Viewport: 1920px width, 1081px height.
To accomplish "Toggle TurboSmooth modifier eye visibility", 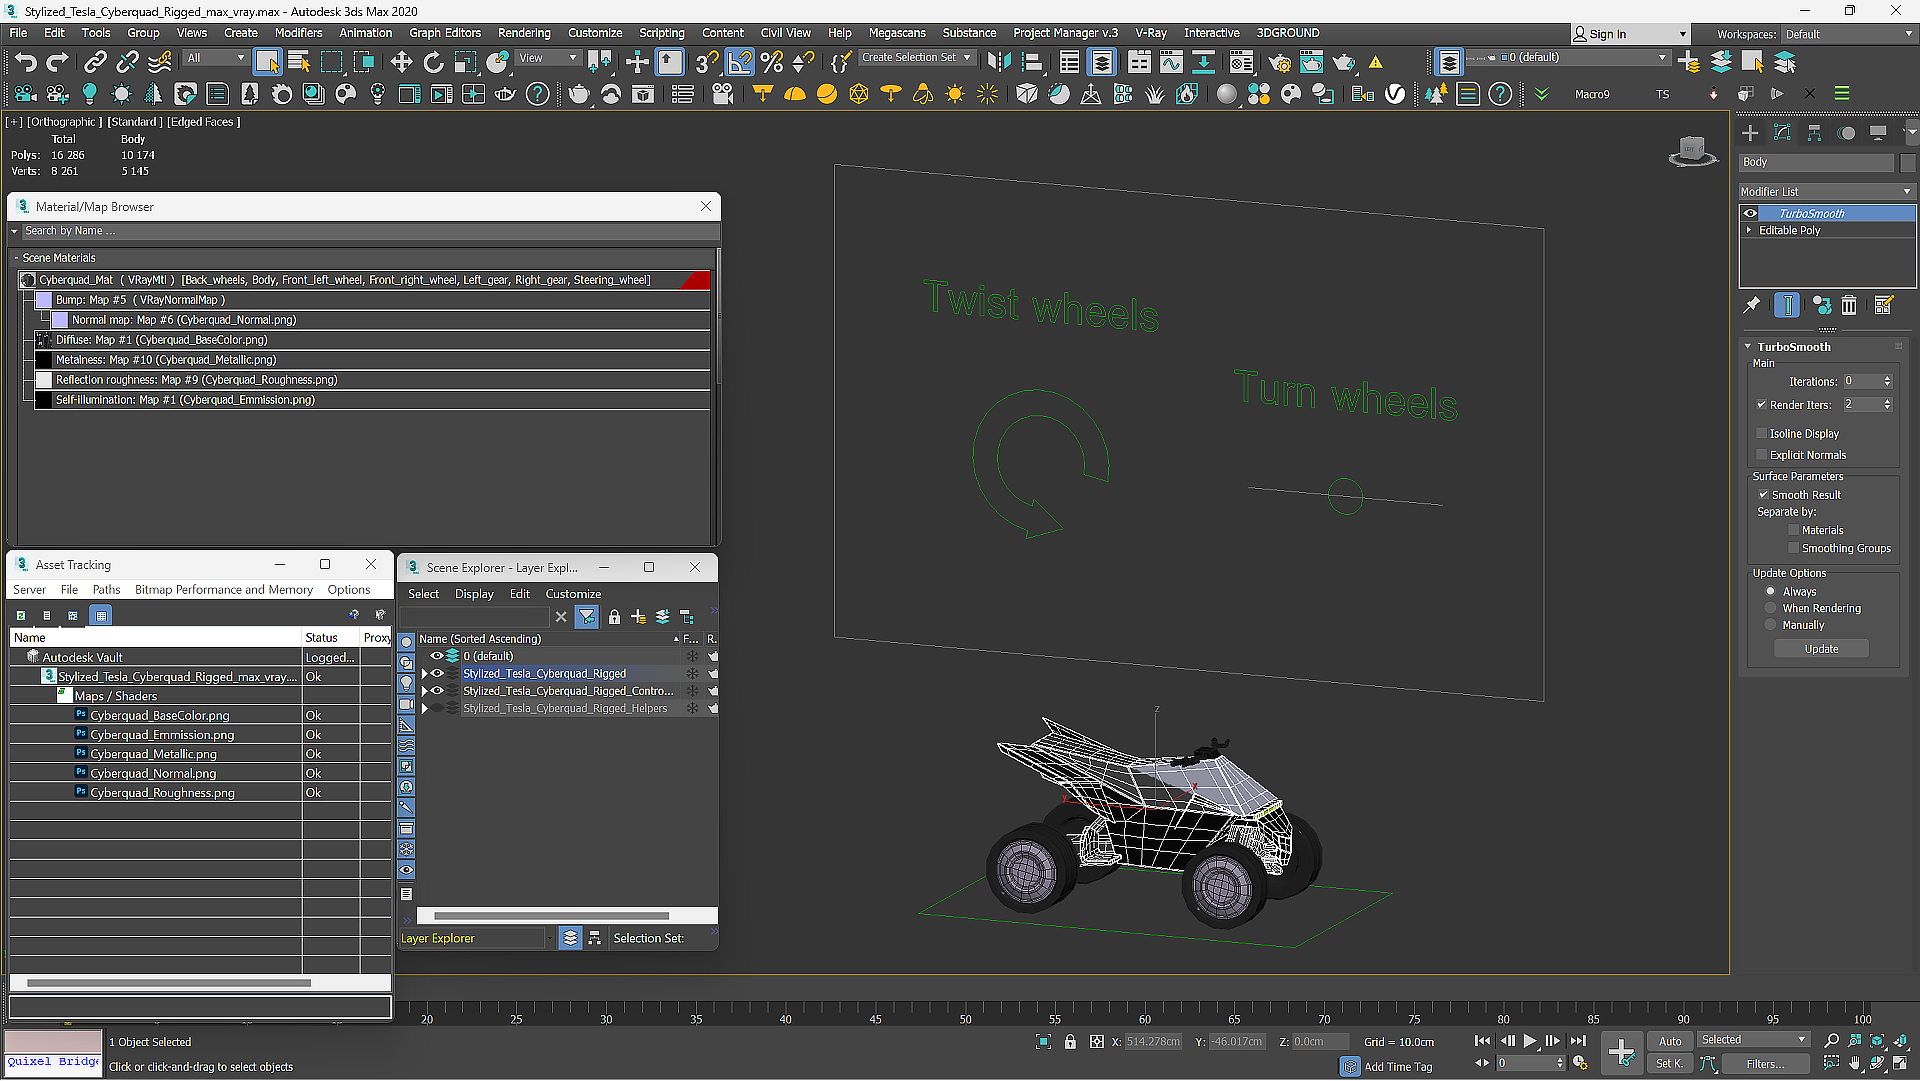I will coord(1750,214).
